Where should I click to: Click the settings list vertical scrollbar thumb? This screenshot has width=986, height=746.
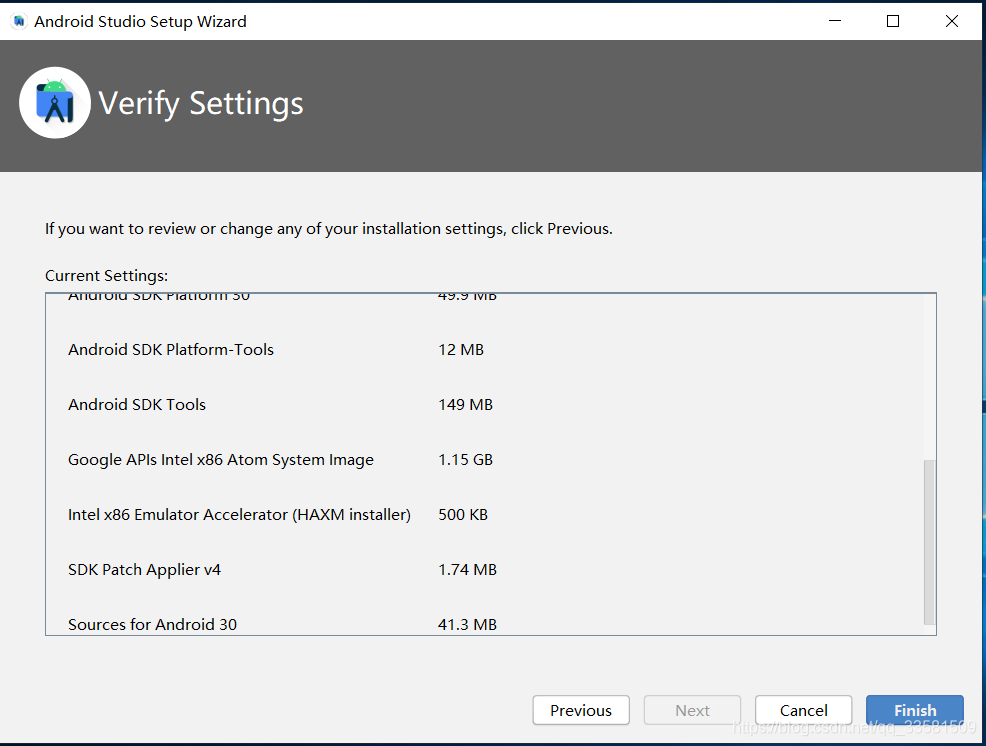pyautogui.click(x=929, y=542)
